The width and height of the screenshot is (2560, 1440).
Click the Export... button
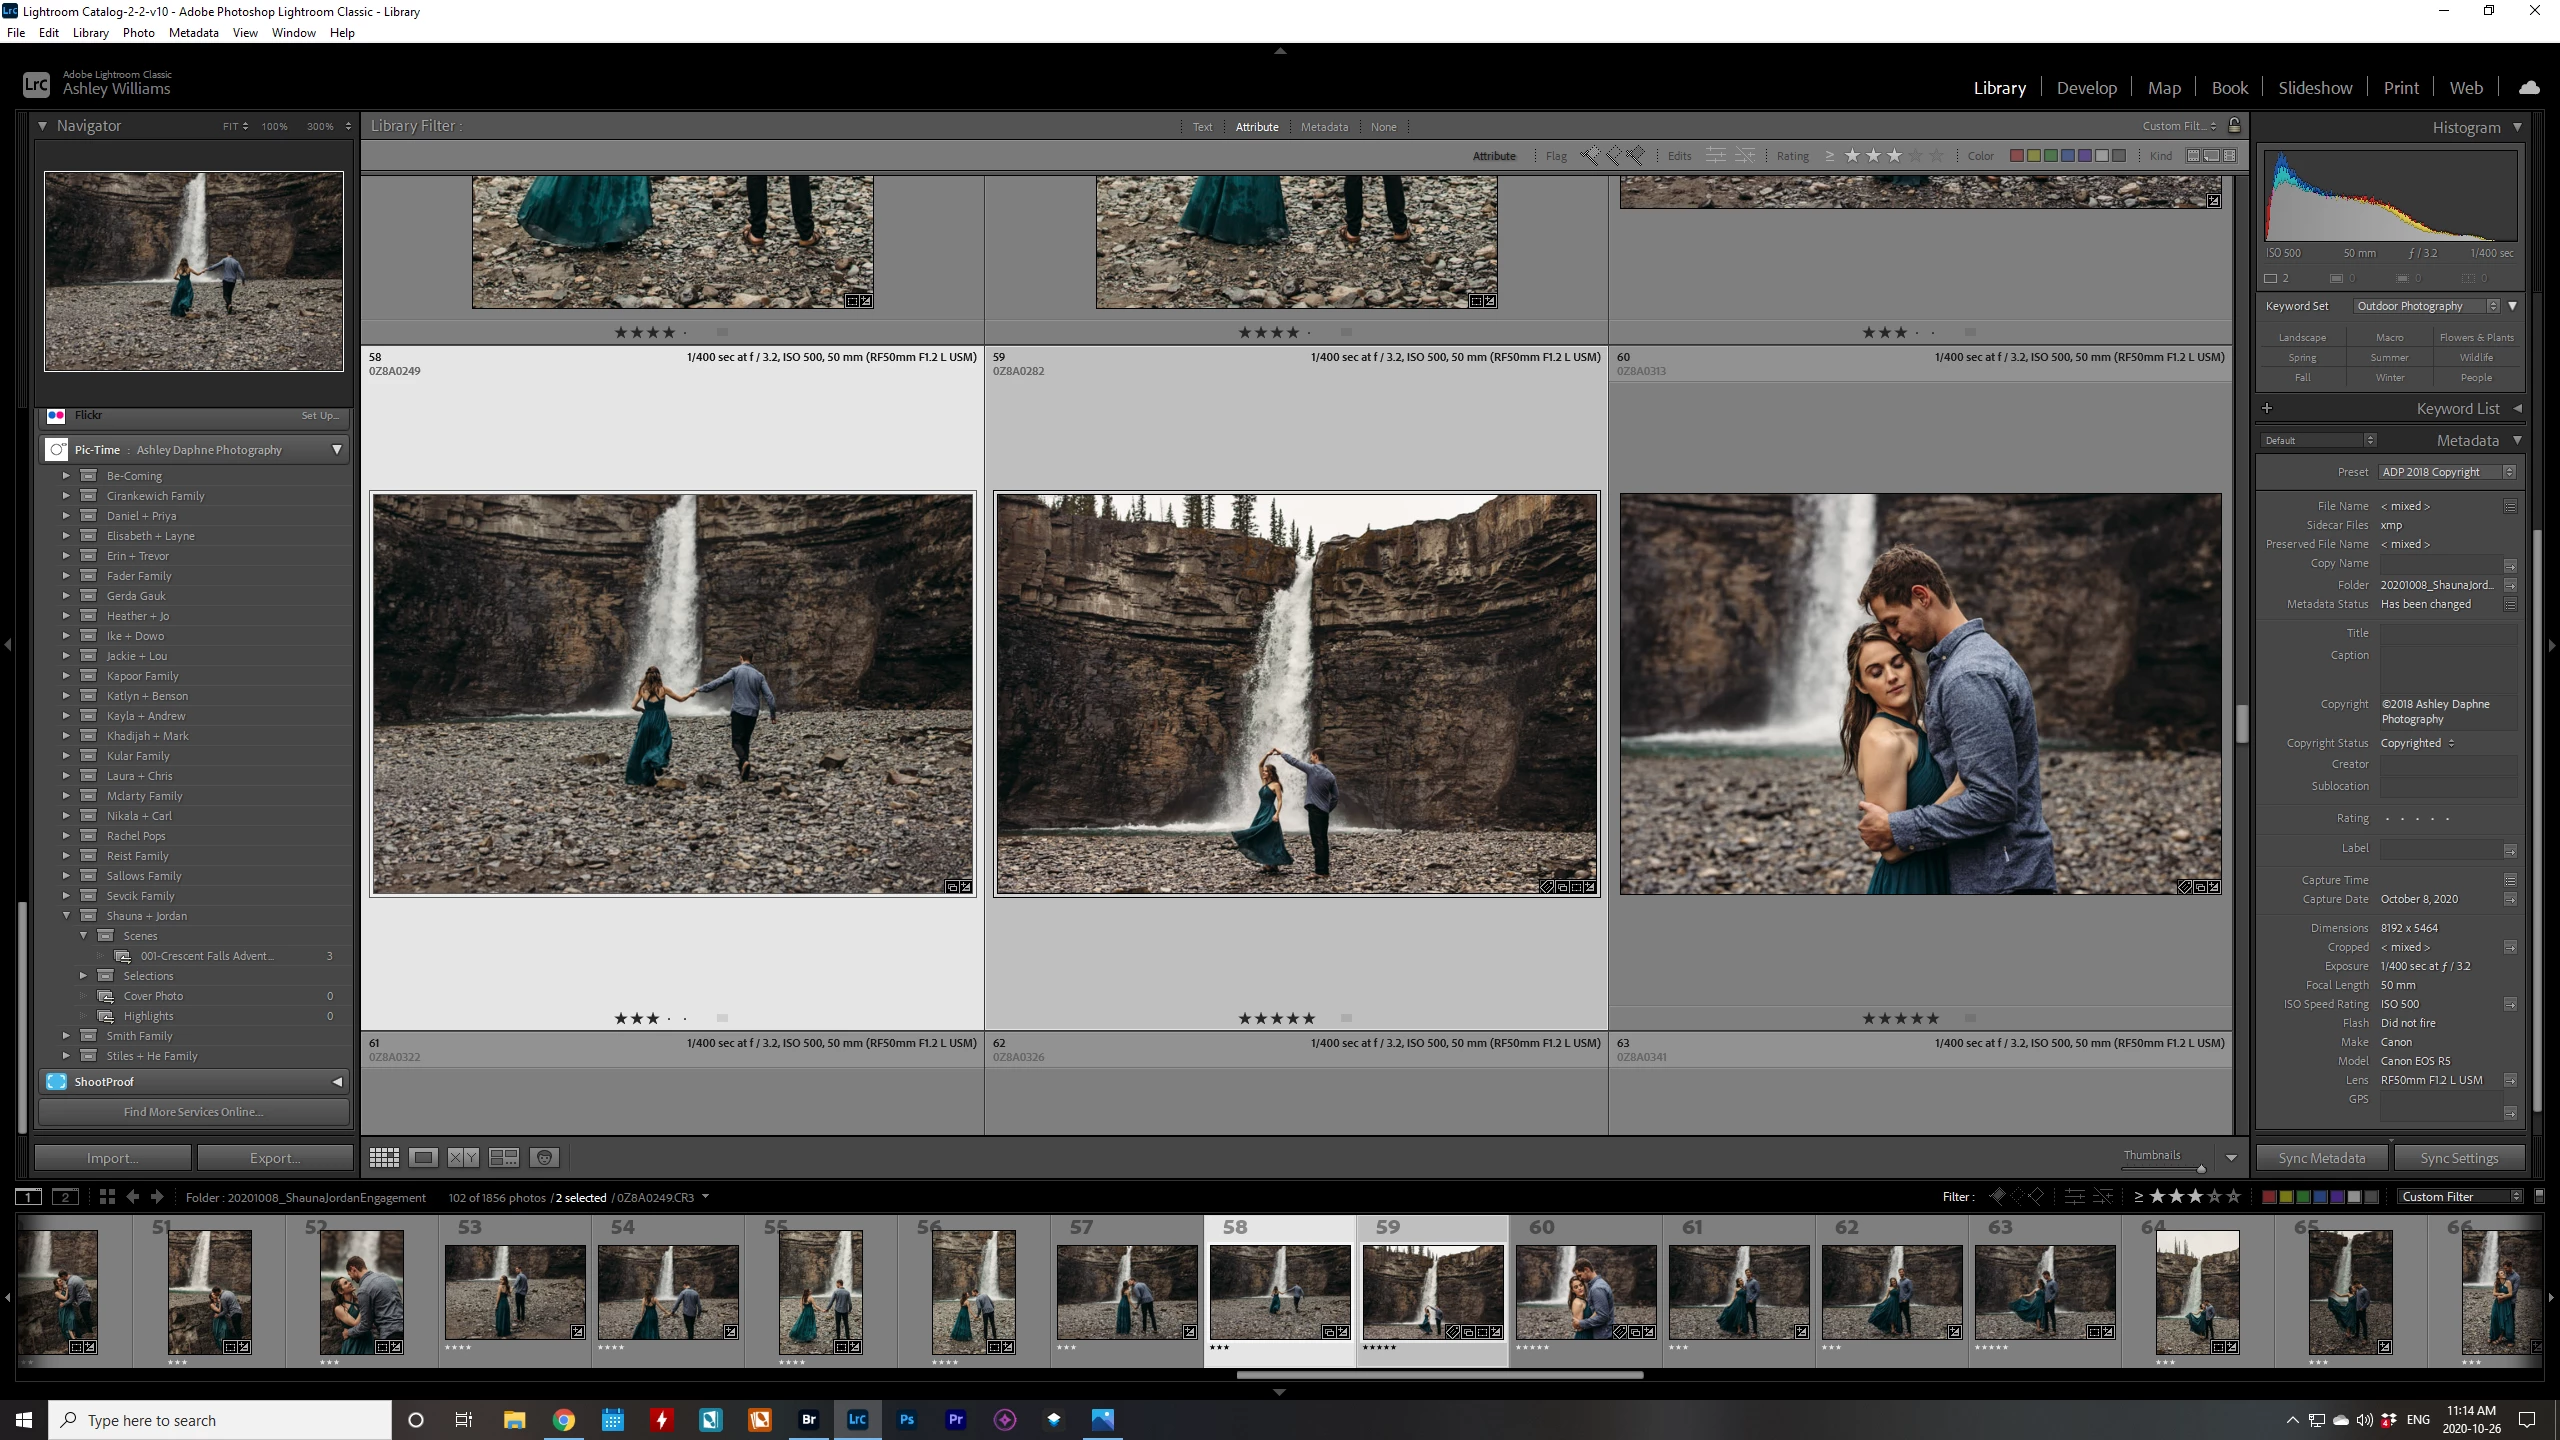click(275, 1158)
